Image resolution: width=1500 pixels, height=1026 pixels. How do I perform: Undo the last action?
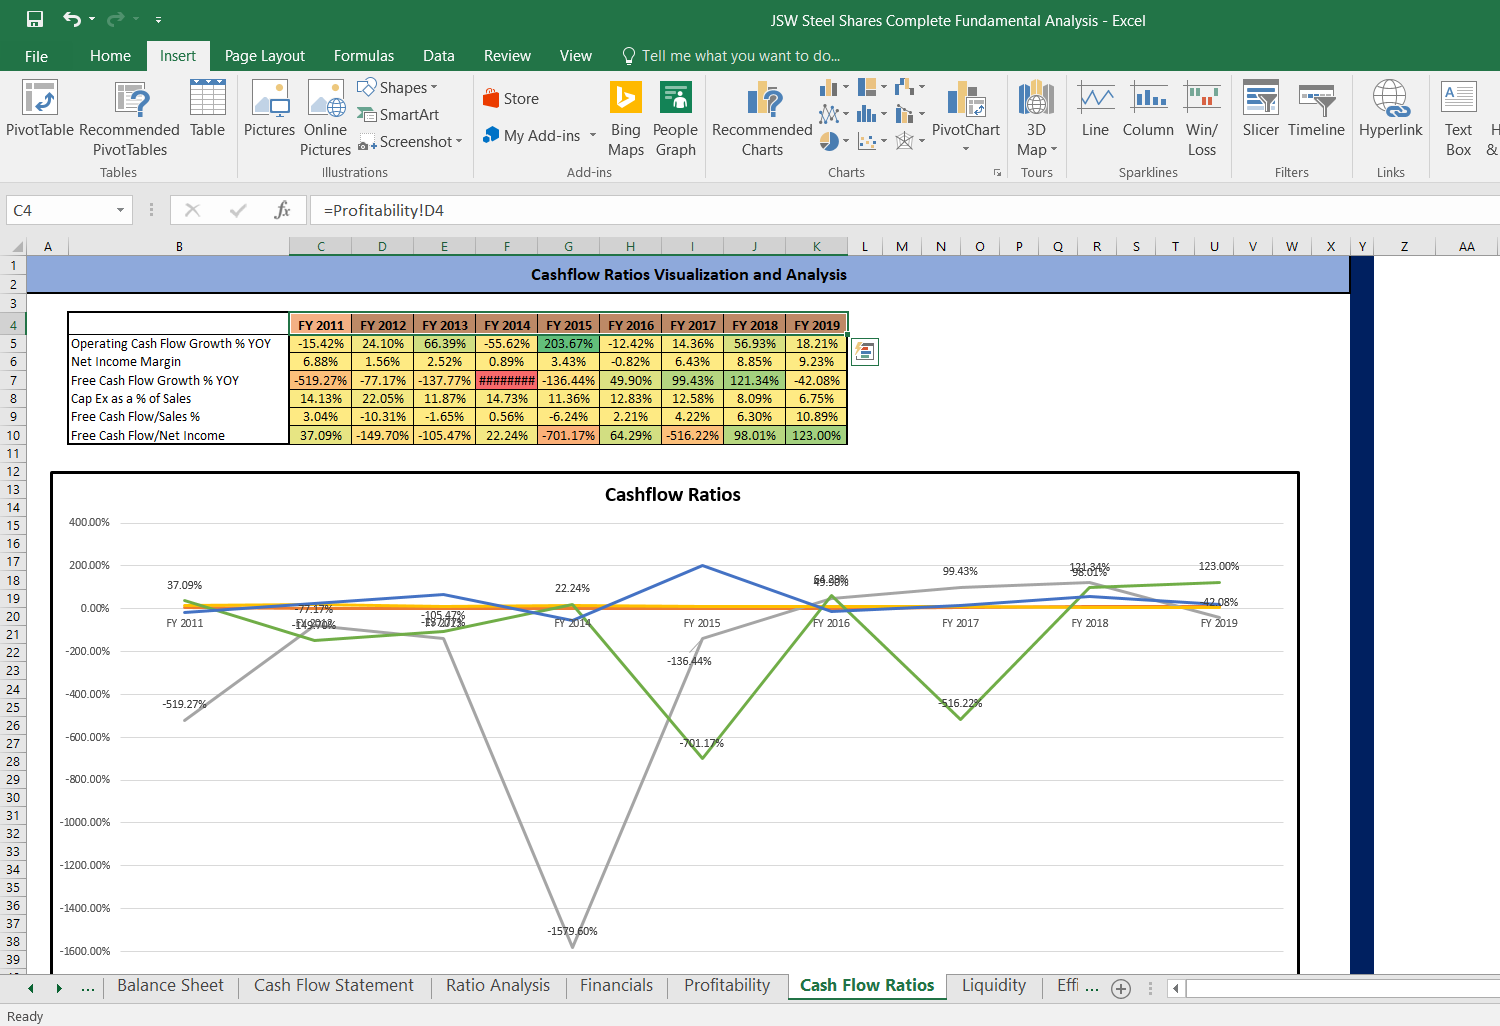(x=72, y=20)
